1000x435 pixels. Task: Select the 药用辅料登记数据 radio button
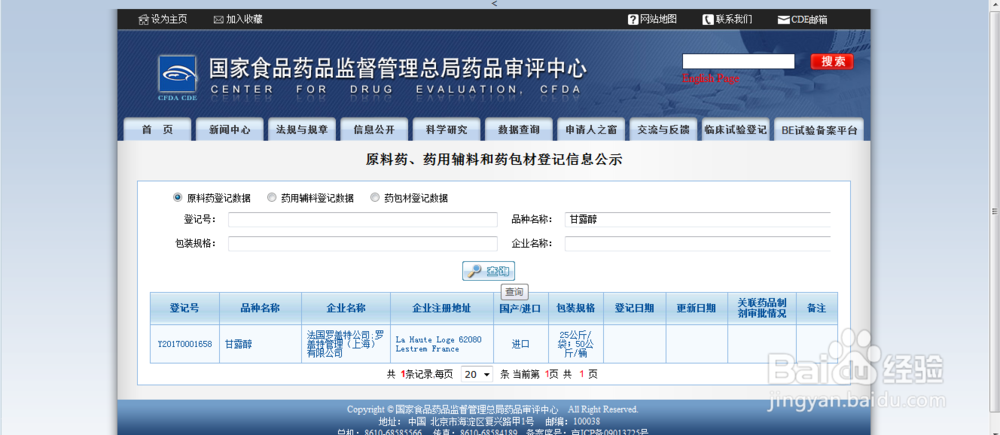[272, 198]
